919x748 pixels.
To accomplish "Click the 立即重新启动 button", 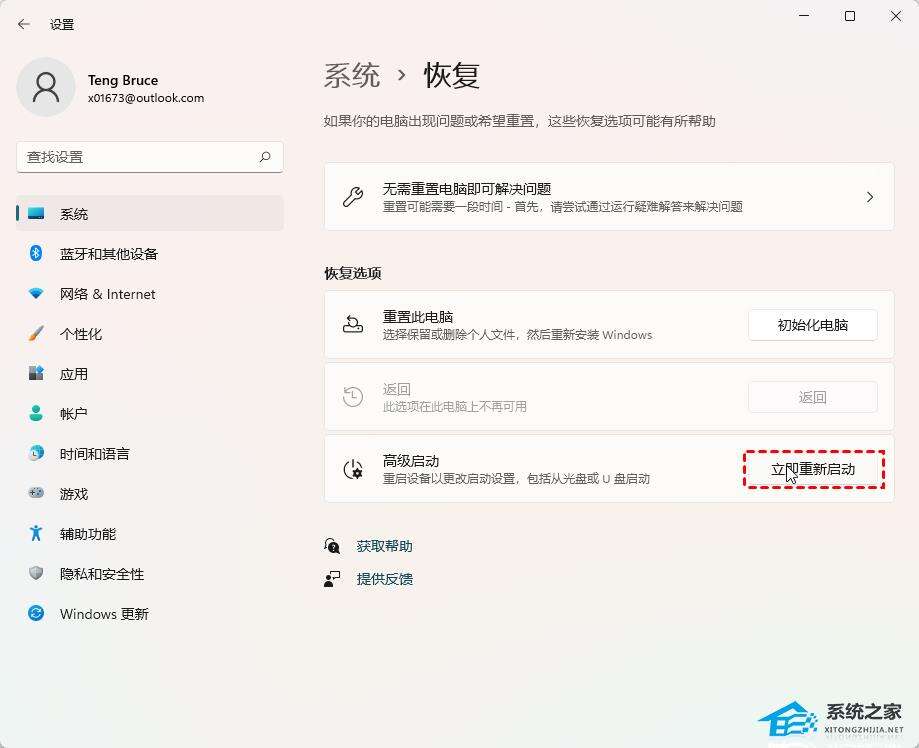I will click(x=813, y=469).
